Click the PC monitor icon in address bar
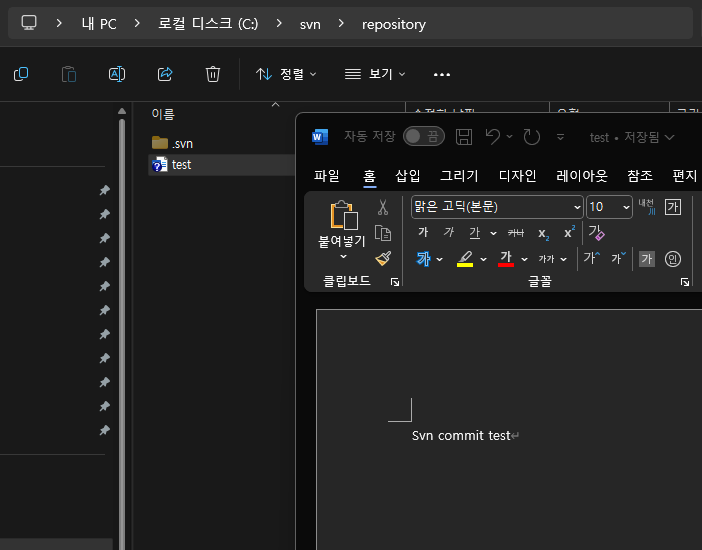Viewport: 702px width, 550px height. coord(29,23)
